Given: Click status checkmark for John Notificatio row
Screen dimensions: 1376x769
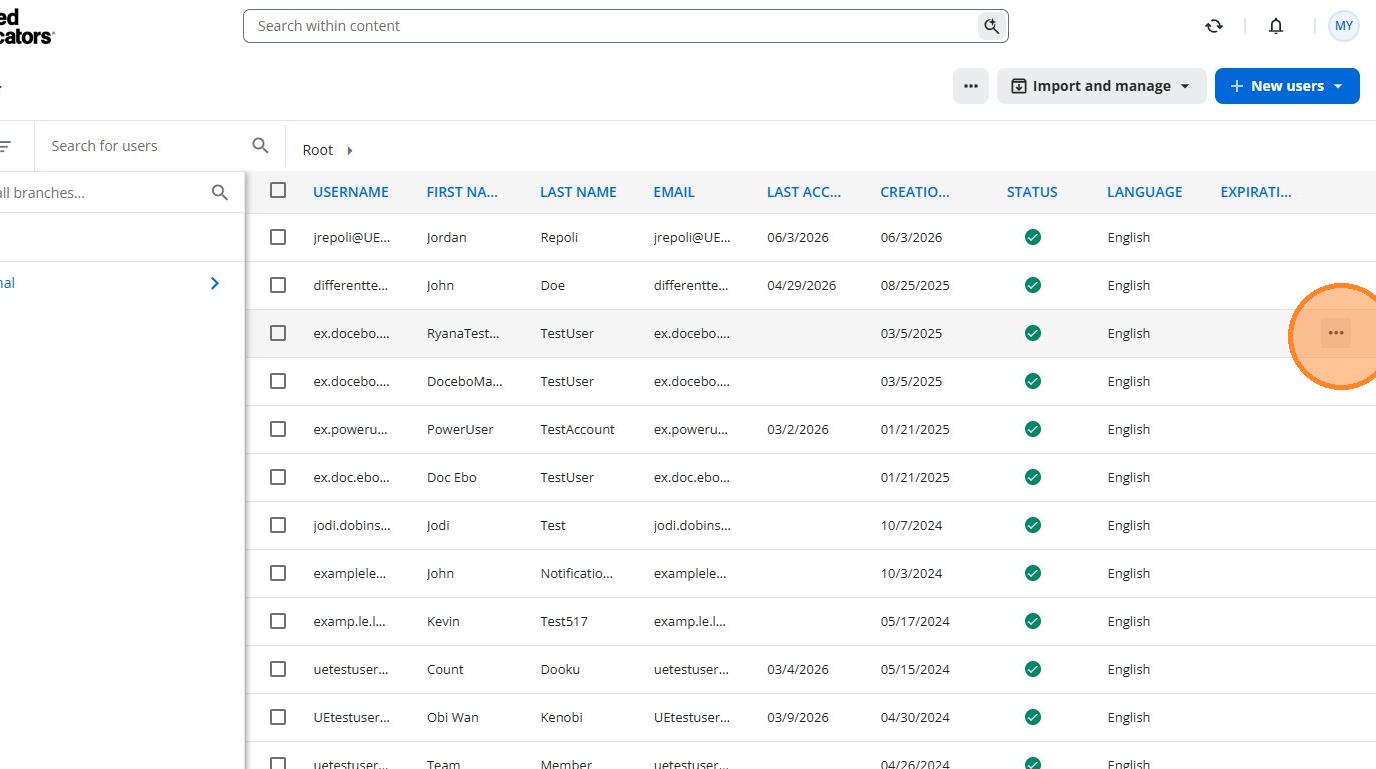Looking at the screenshot, I should [x=1033, y=573].
